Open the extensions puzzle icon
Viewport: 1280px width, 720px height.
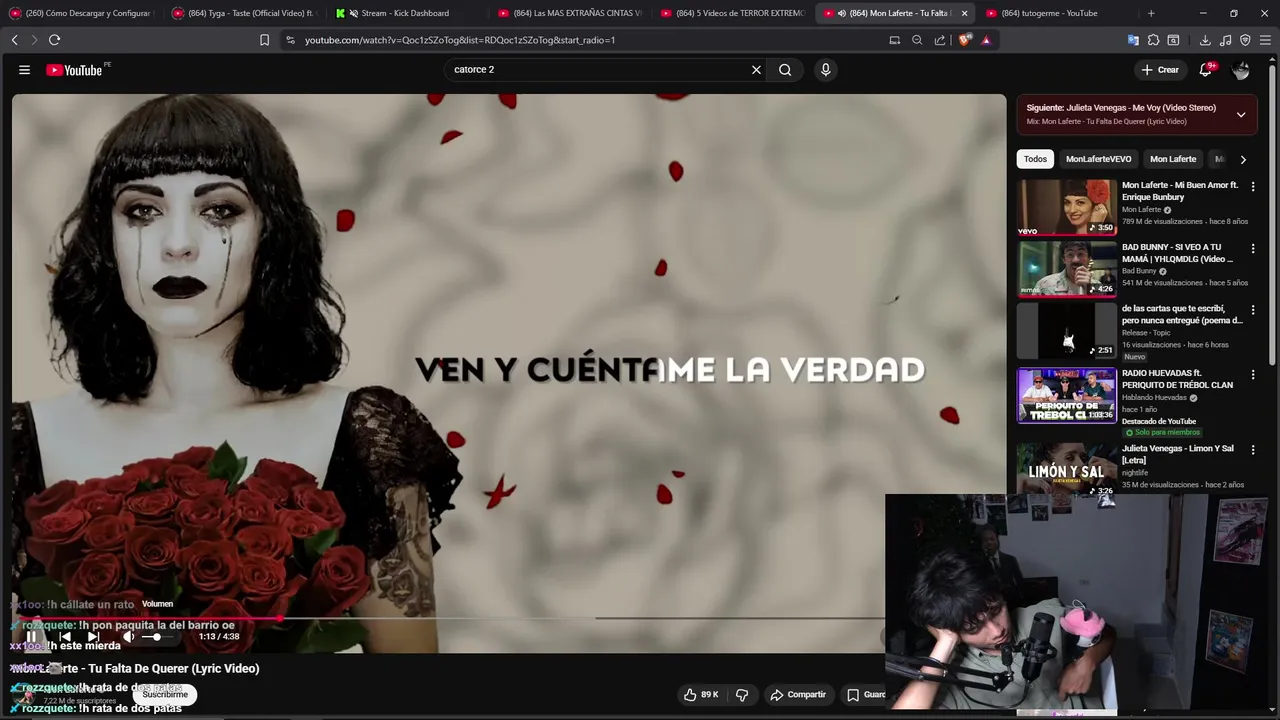(1153, 40)
